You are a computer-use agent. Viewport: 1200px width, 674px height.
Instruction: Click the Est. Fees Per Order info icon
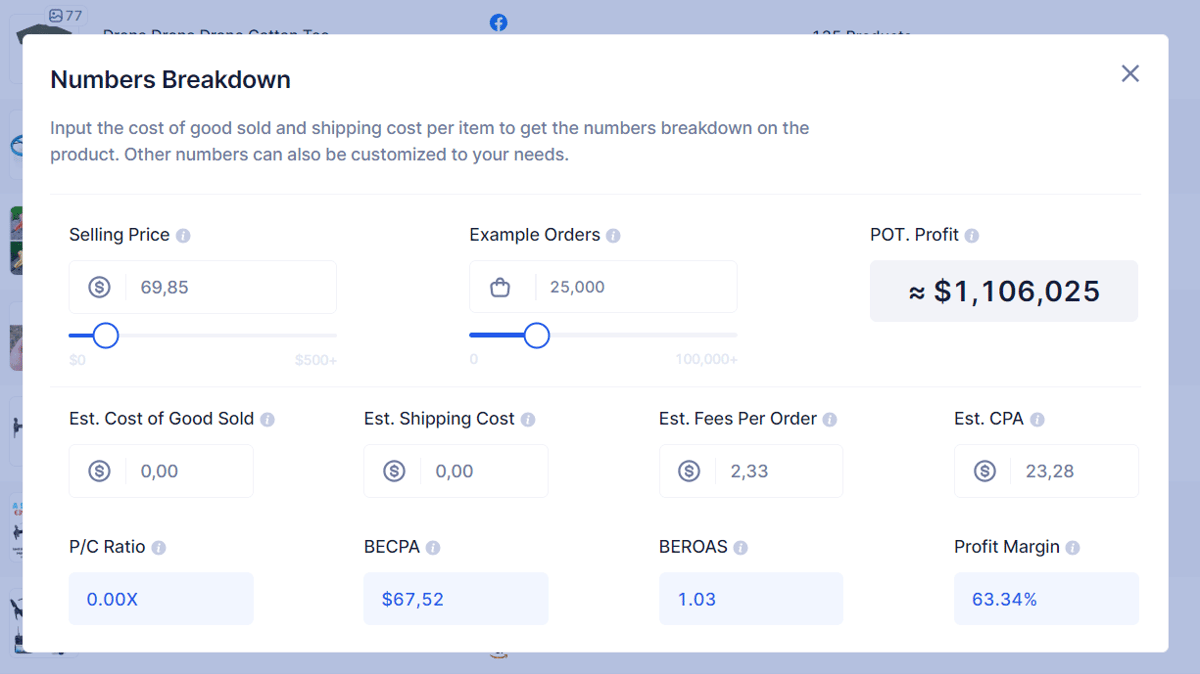click(830, 420)
